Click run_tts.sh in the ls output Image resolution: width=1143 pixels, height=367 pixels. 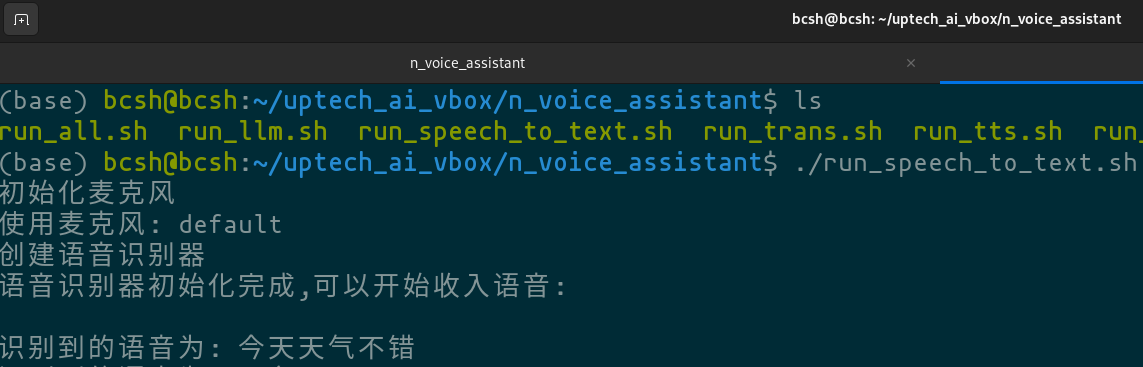coord(988,132)
